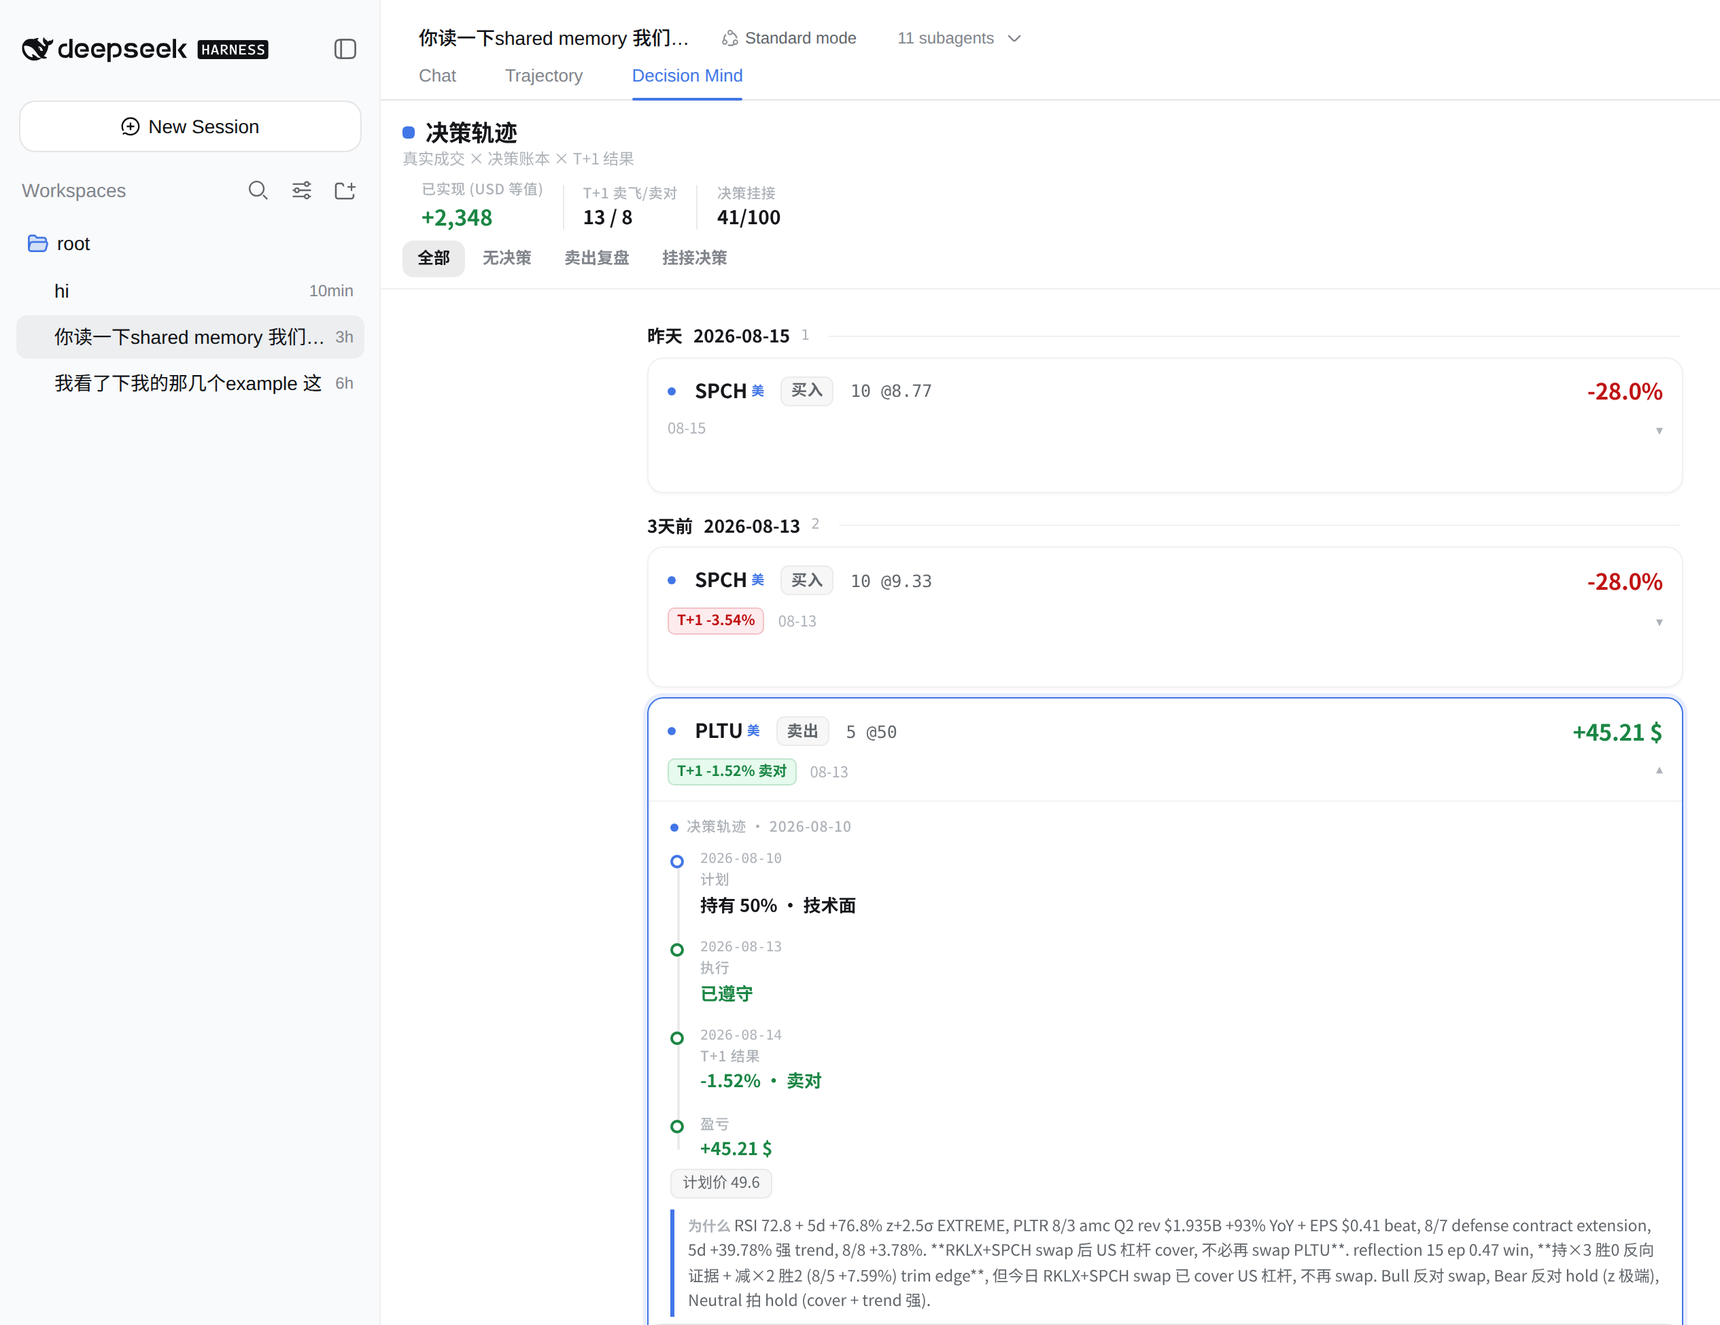Click the 已遵守 execution status
The height and width of the screenshot is (1325, 1720).
click(726, 994)
